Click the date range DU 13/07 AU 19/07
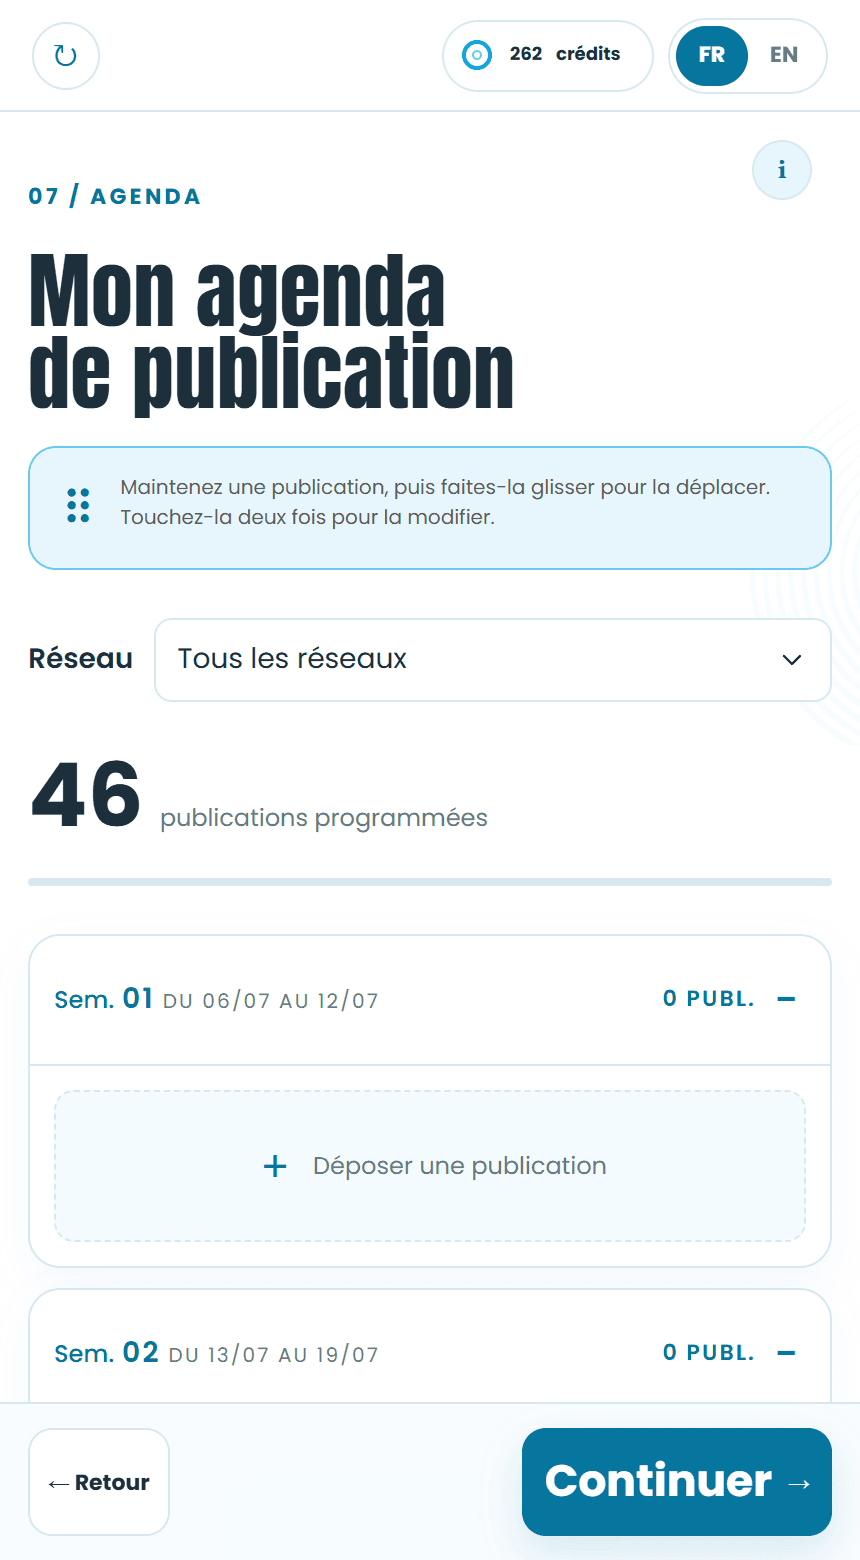Image resolution: width=860 pixels, height=1560 pixels. coord(274,1355)
